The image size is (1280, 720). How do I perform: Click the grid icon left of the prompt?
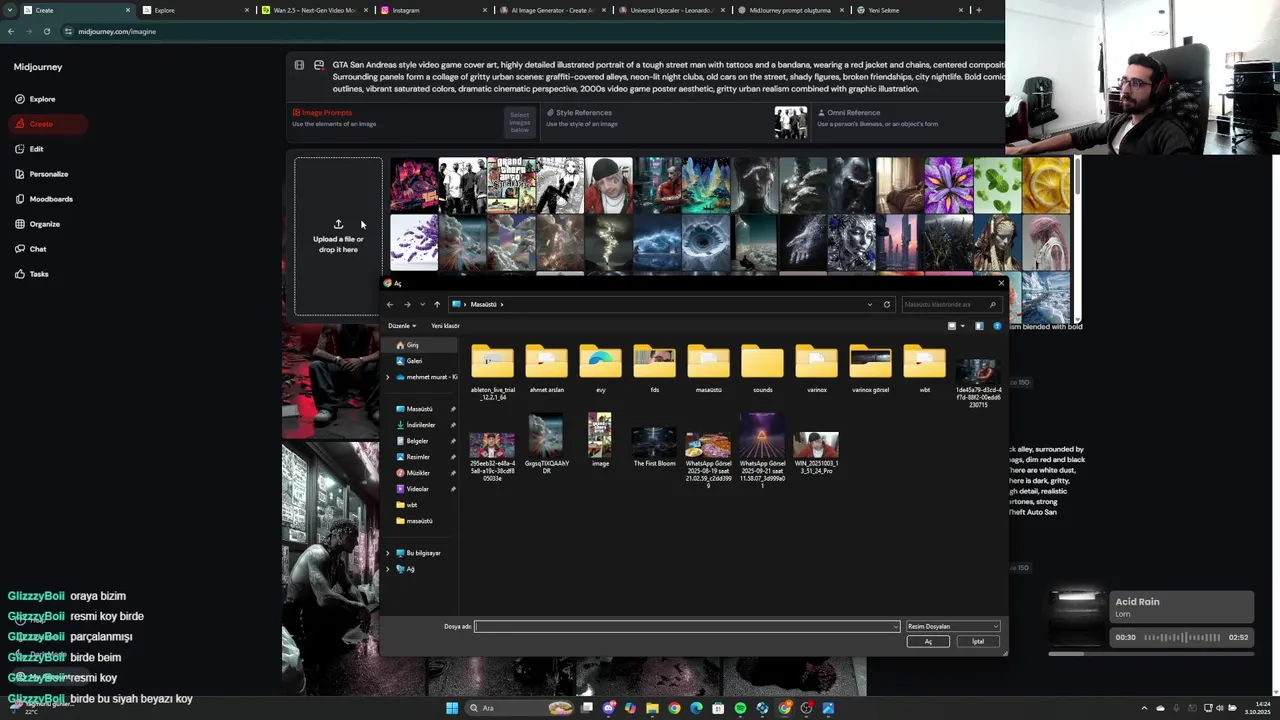tap(299, 65)
